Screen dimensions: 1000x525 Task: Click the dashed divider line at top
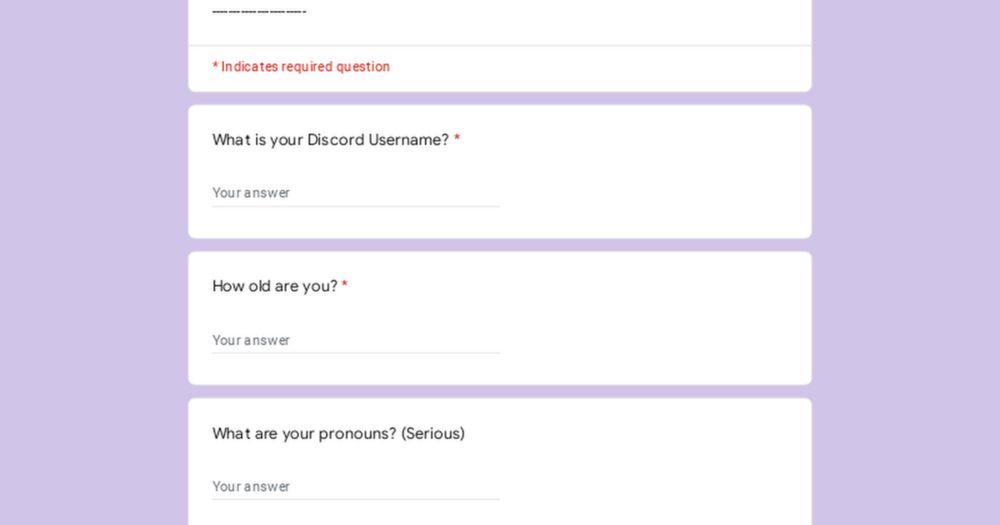[x=259, y=11]
